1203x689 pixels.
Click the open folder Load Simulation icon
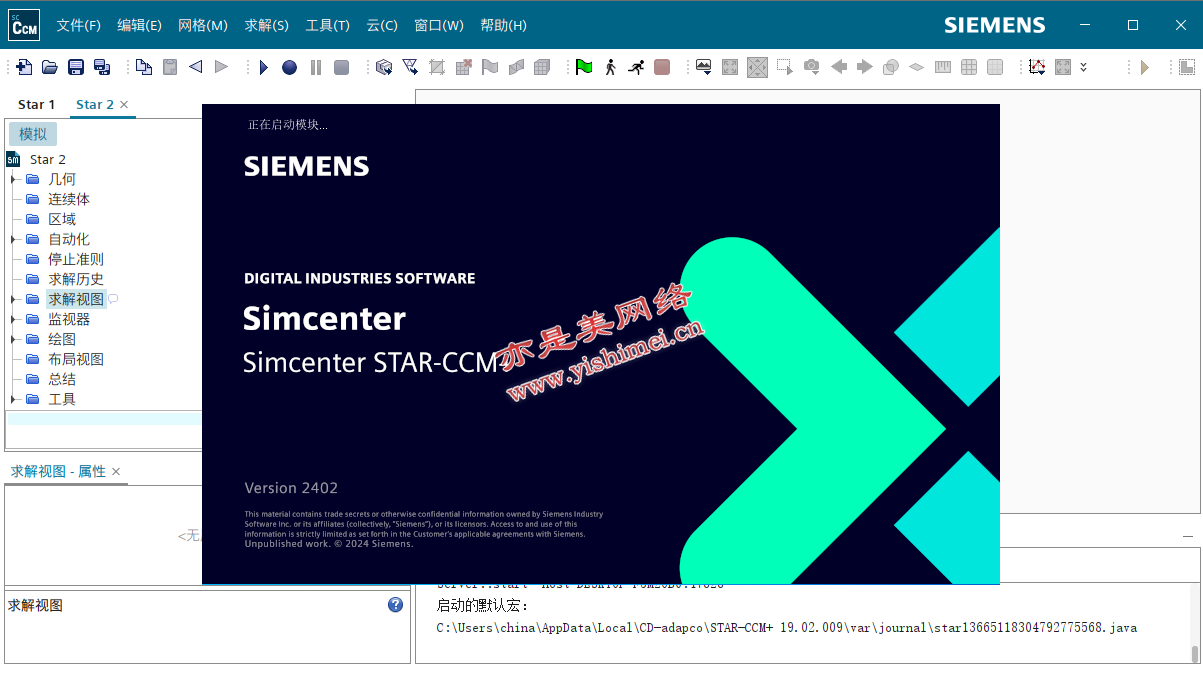pos(50,67)
